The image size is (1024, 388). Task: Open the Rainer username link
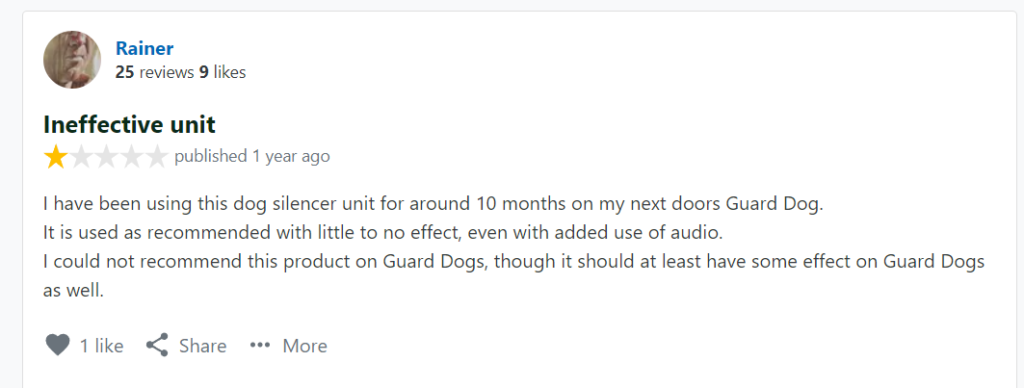point(144,48)
